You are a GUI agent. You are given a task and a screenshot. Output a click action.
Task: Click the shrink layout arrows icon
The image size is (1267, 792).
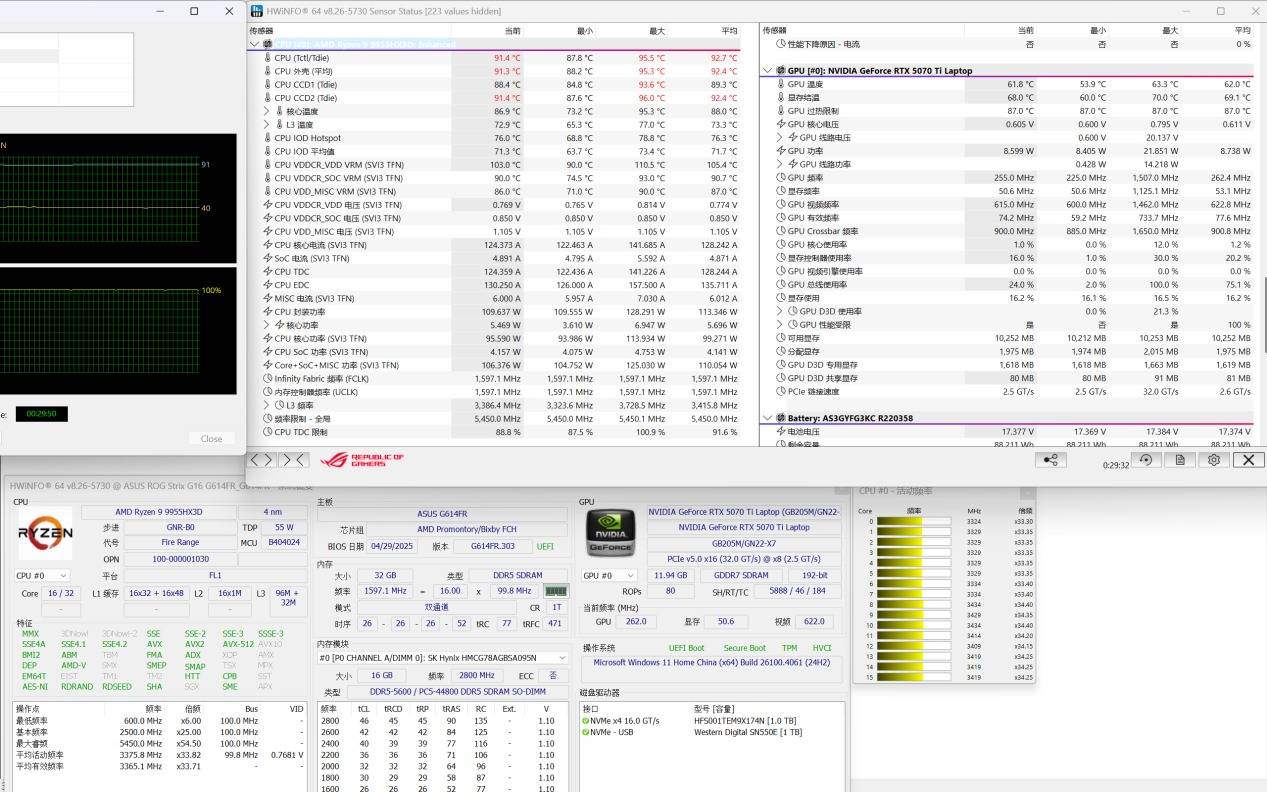point(293,460)
